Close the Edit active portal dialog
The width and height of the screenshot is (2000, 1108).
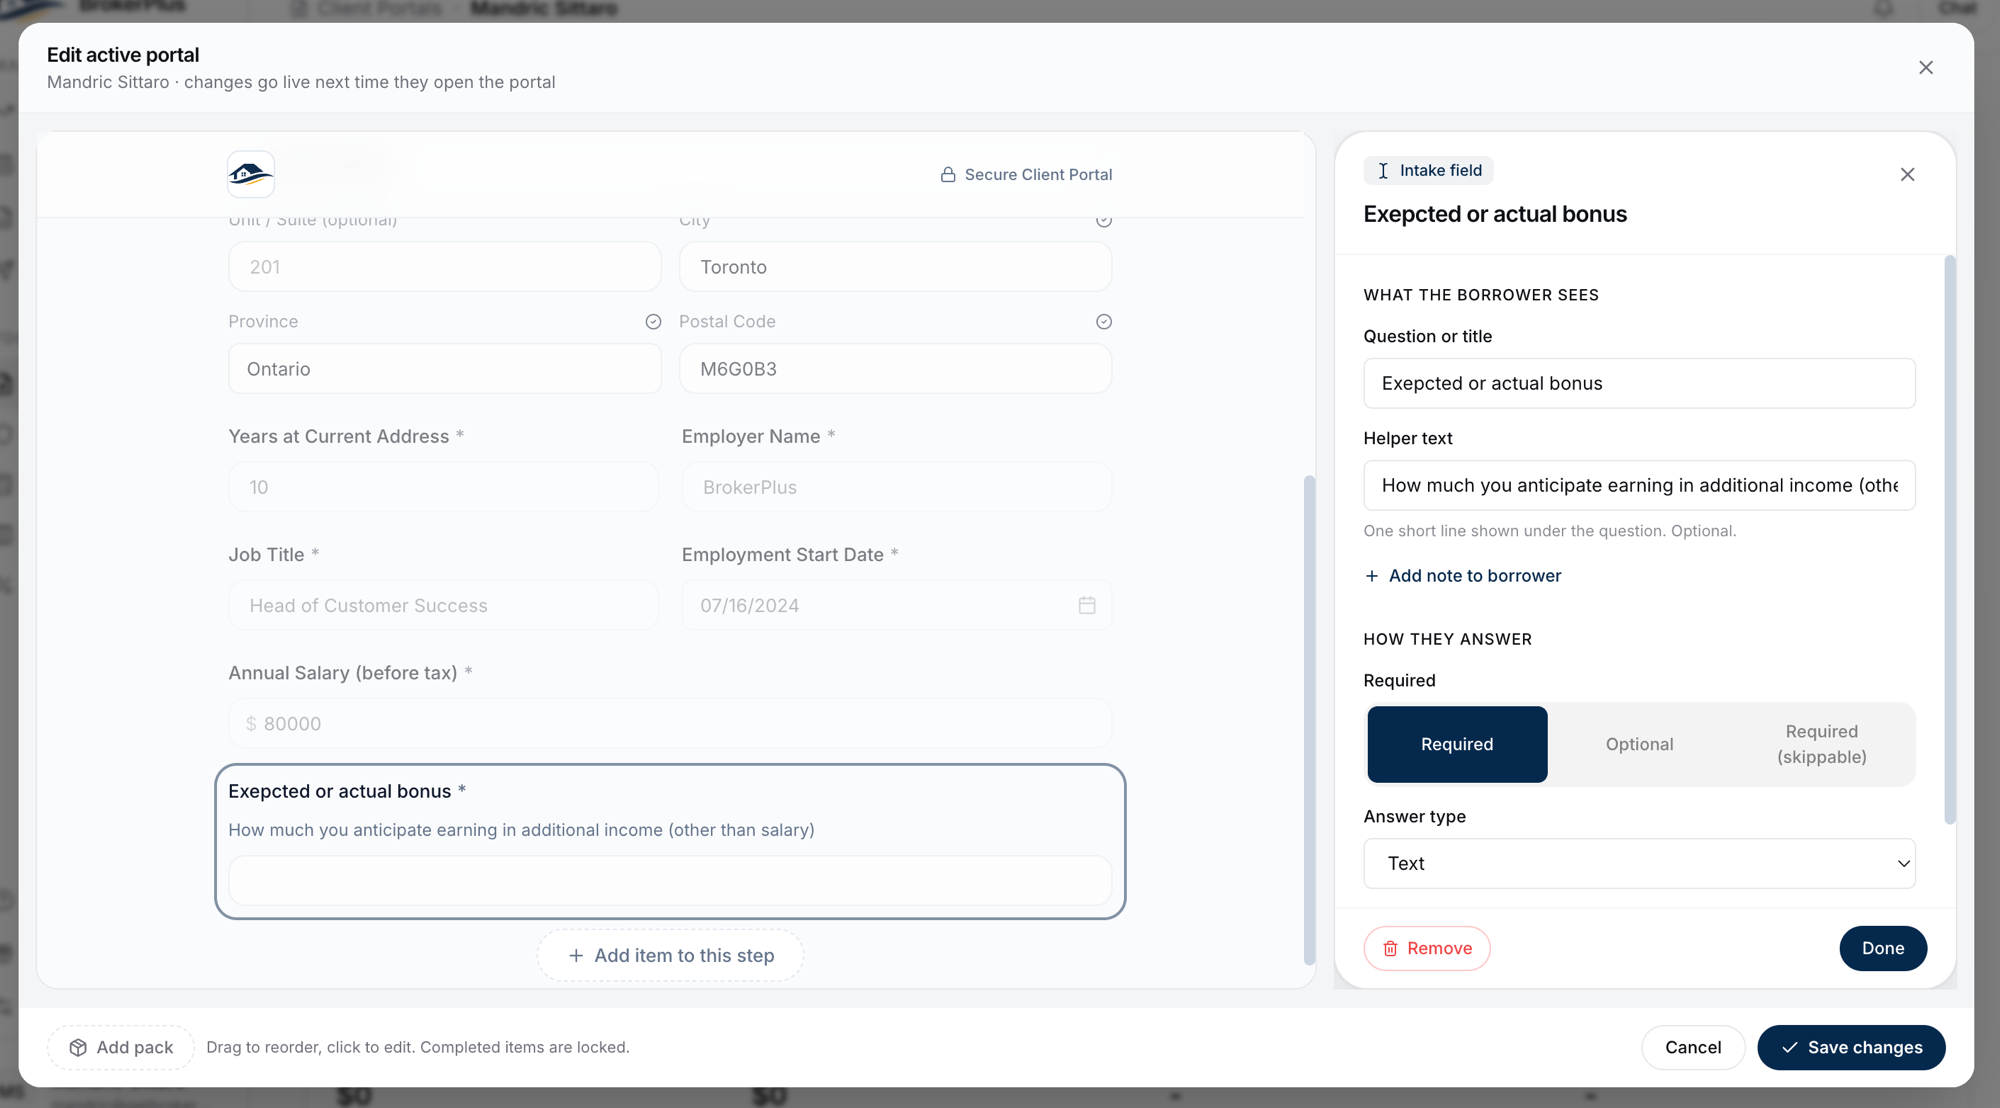1926,67
